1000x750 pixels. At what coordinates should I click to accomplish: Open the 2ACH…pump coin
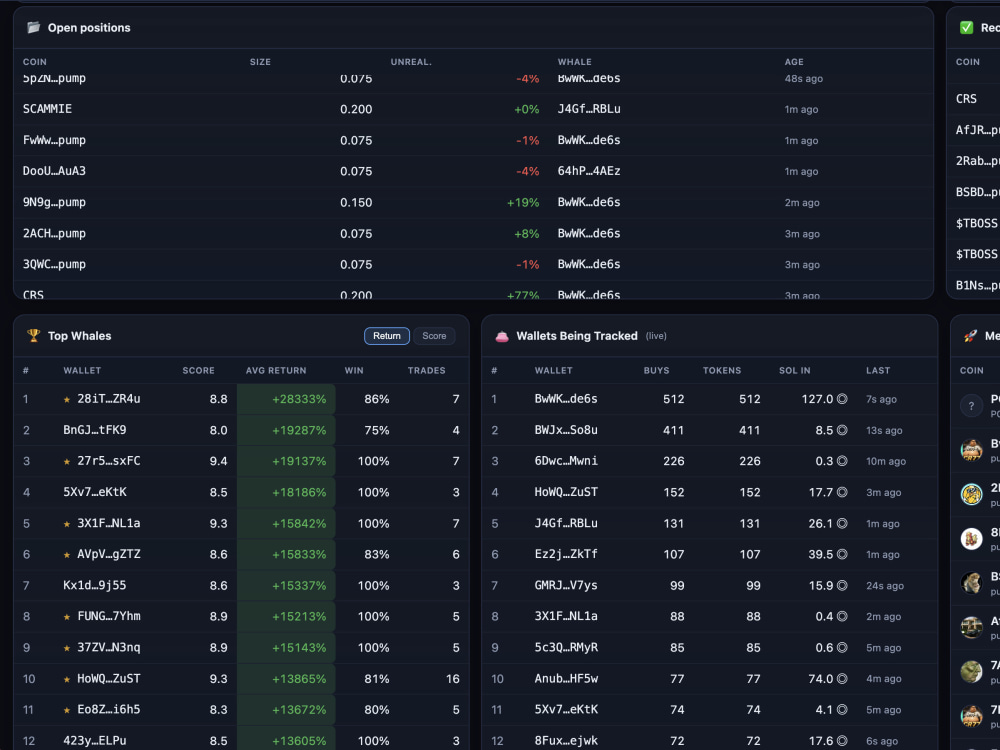point(54,233)
